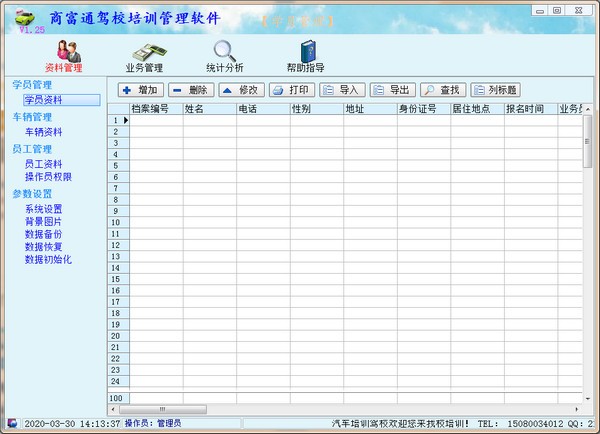
Task: Open 数据备份 in the sidebar
Action: (43, 234)
